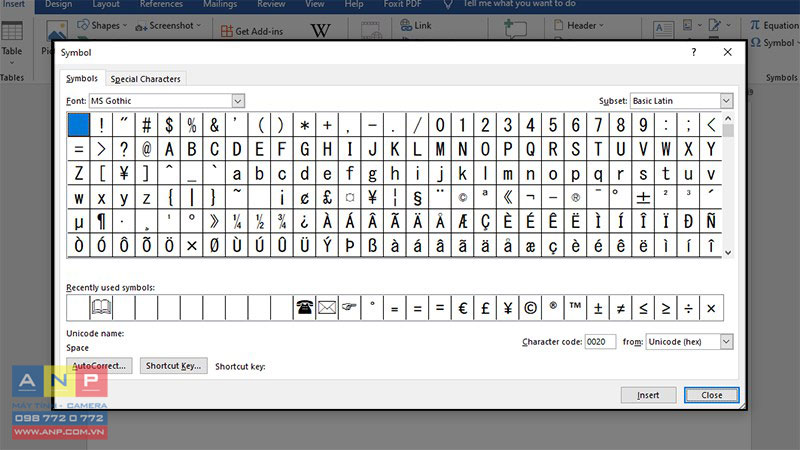800x450 pixels.
Task: Click the symbol grid scroll up arrow
Action: pyautogui.click(x=728, y=118)
